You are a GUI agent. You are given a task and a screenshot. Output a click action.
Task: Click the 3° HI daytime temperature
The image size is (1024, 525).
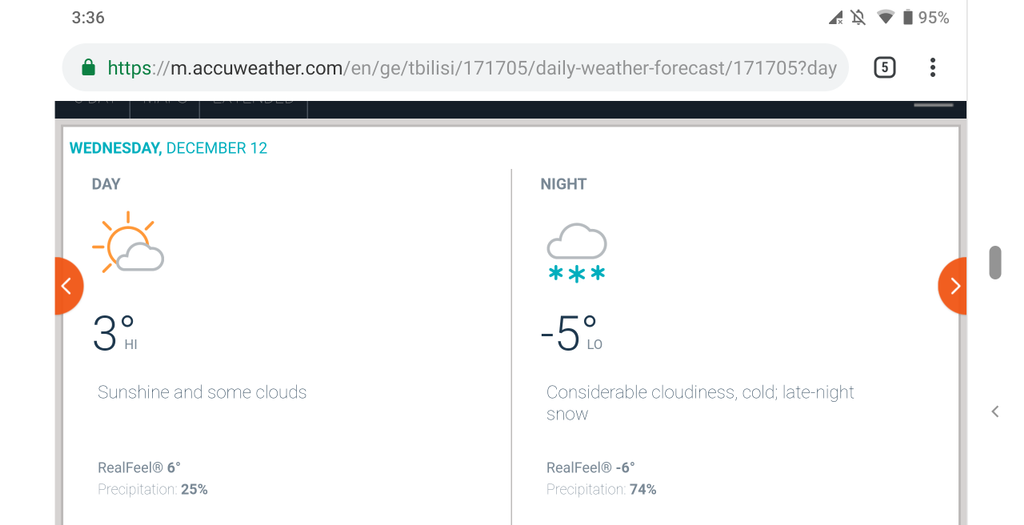coord(115,333)
